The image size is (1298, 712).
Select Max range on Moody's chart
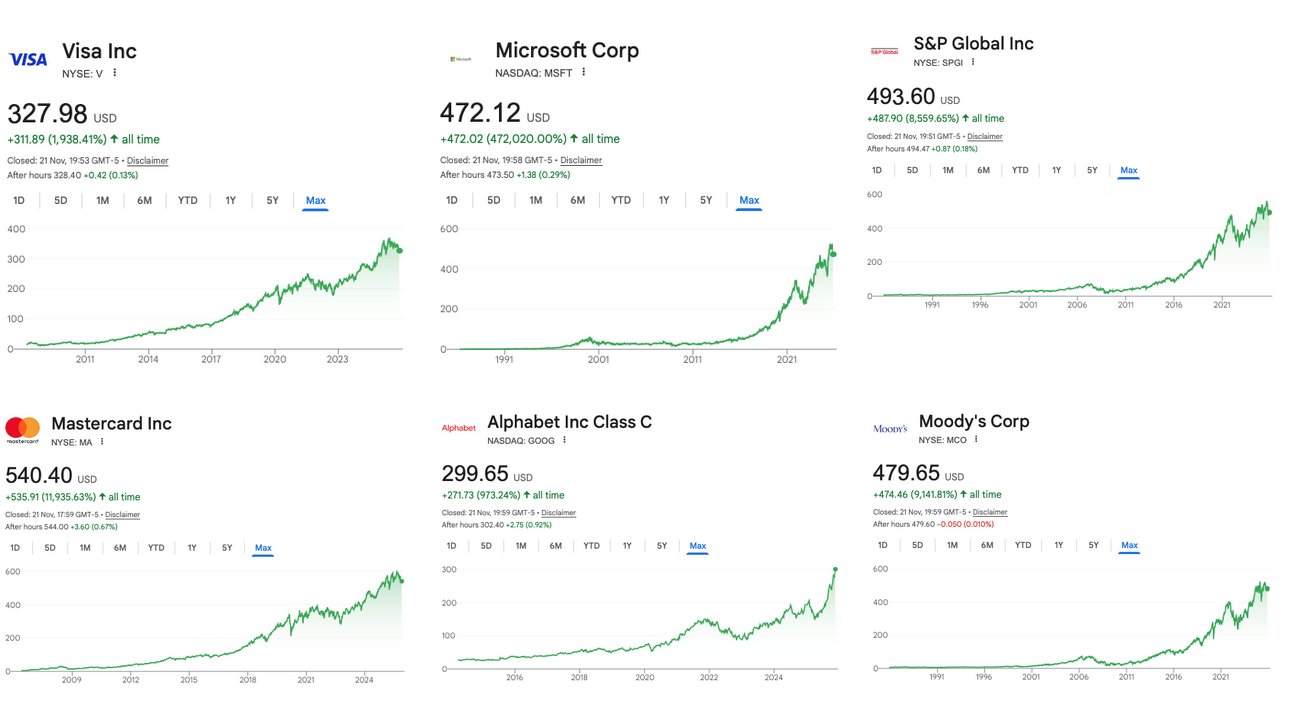click(x=1129, y=545)
